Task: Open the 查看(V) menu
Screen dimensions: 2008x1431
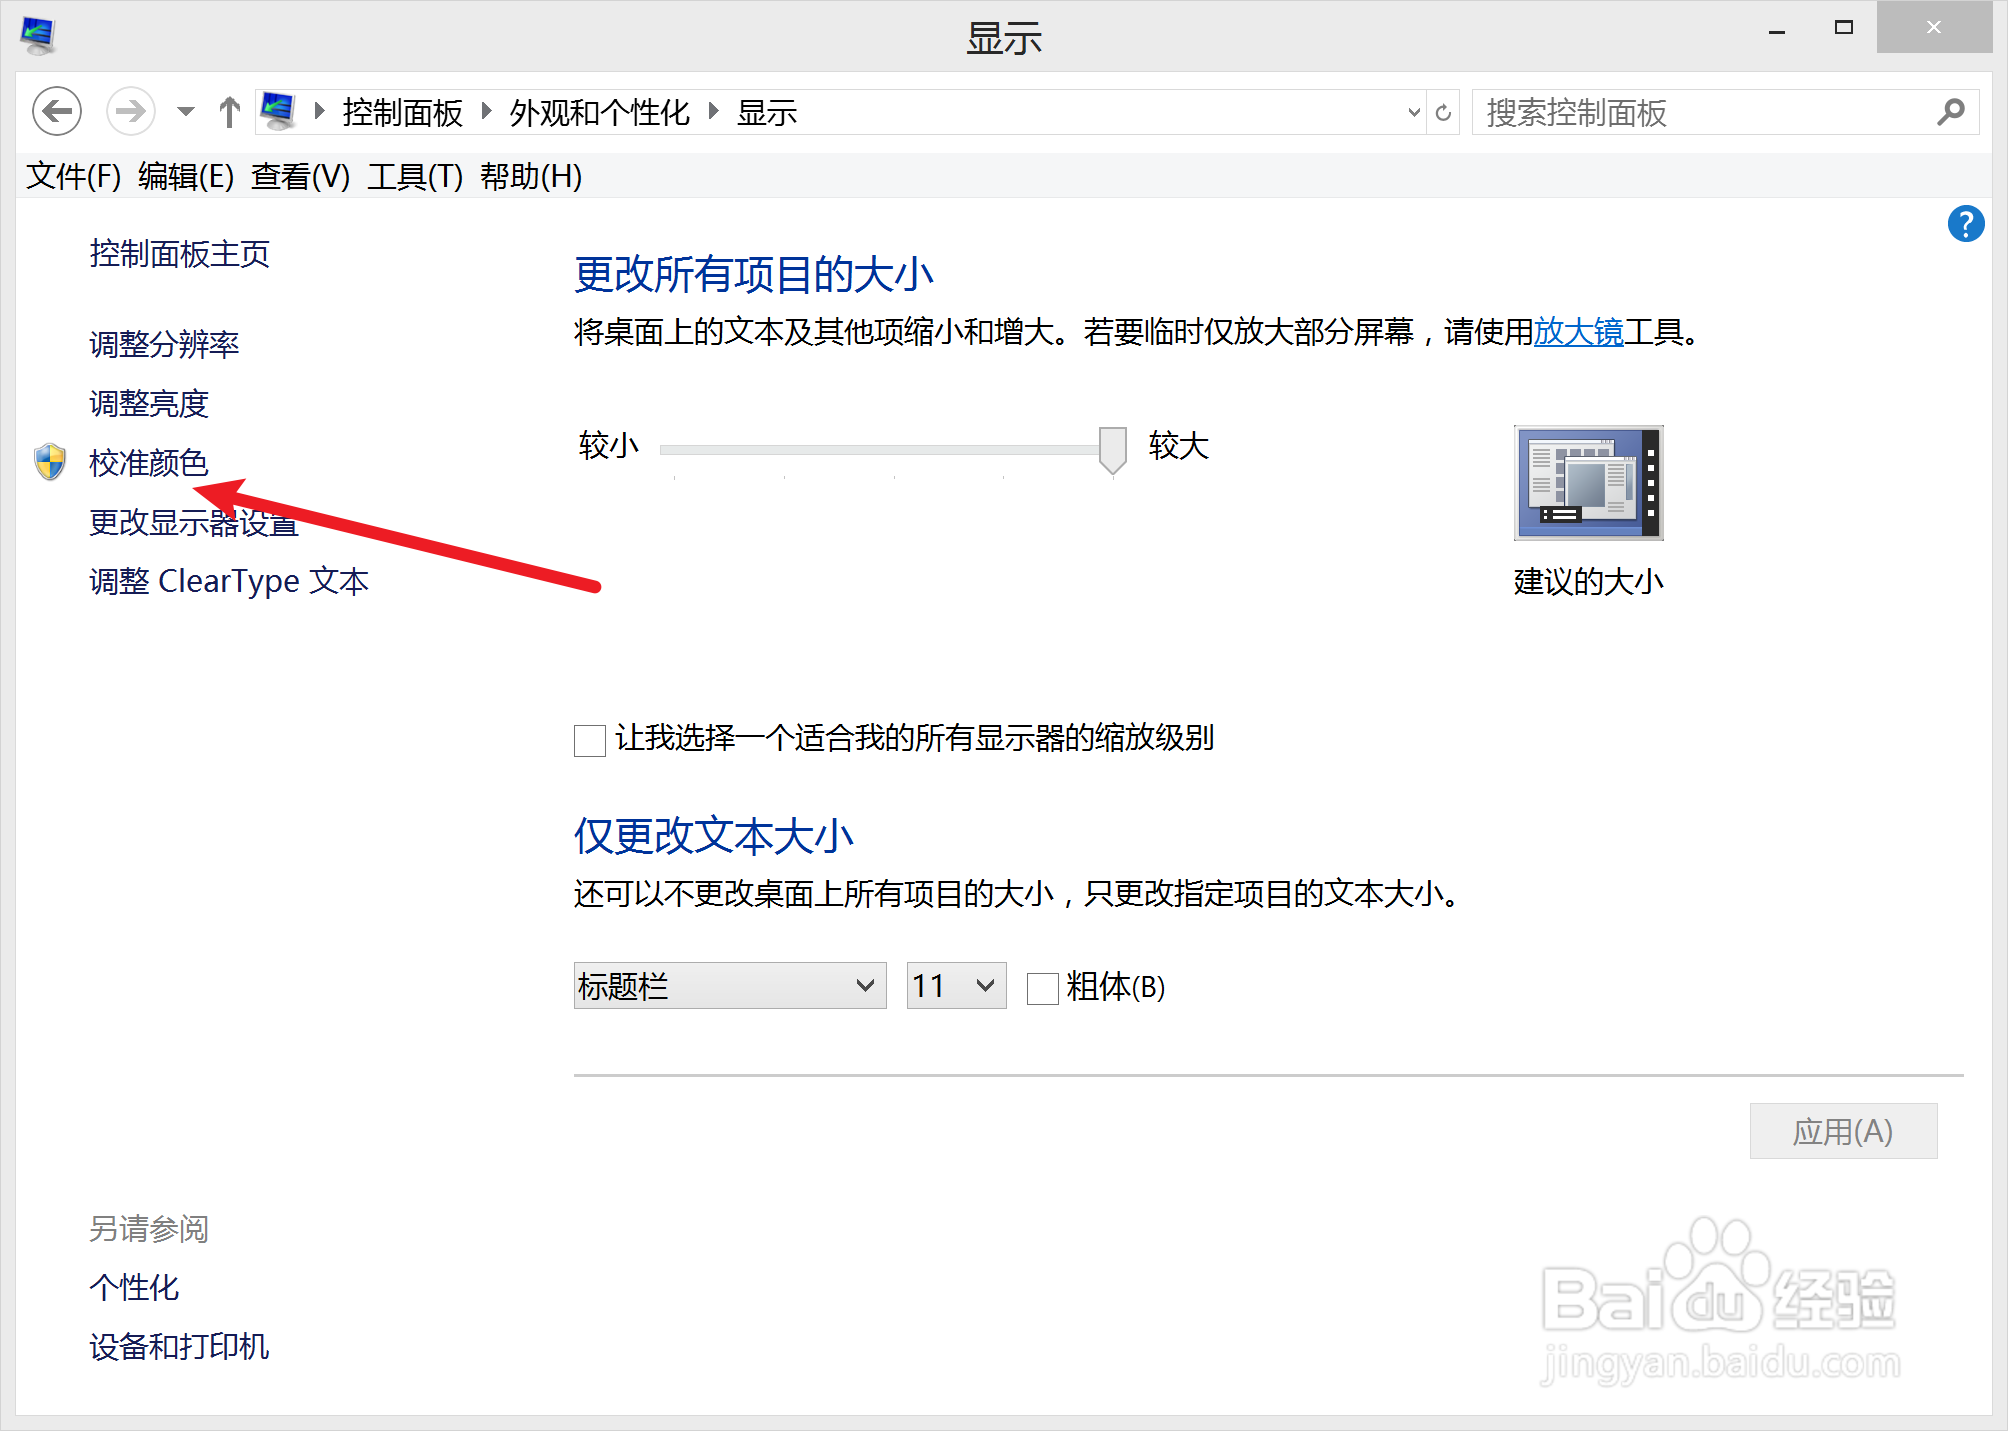Action: point(300,177)
